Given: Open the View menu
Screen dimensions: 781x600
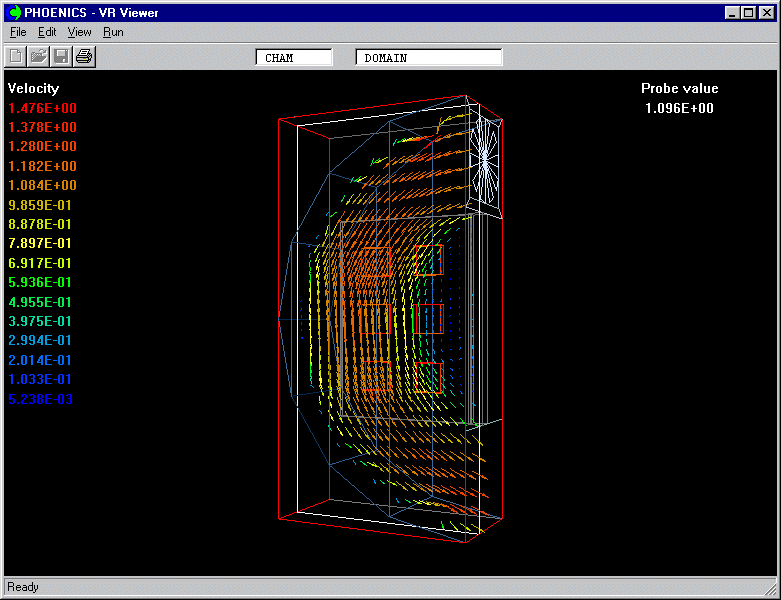Looking at the screenshot, I should coord(79,32).
